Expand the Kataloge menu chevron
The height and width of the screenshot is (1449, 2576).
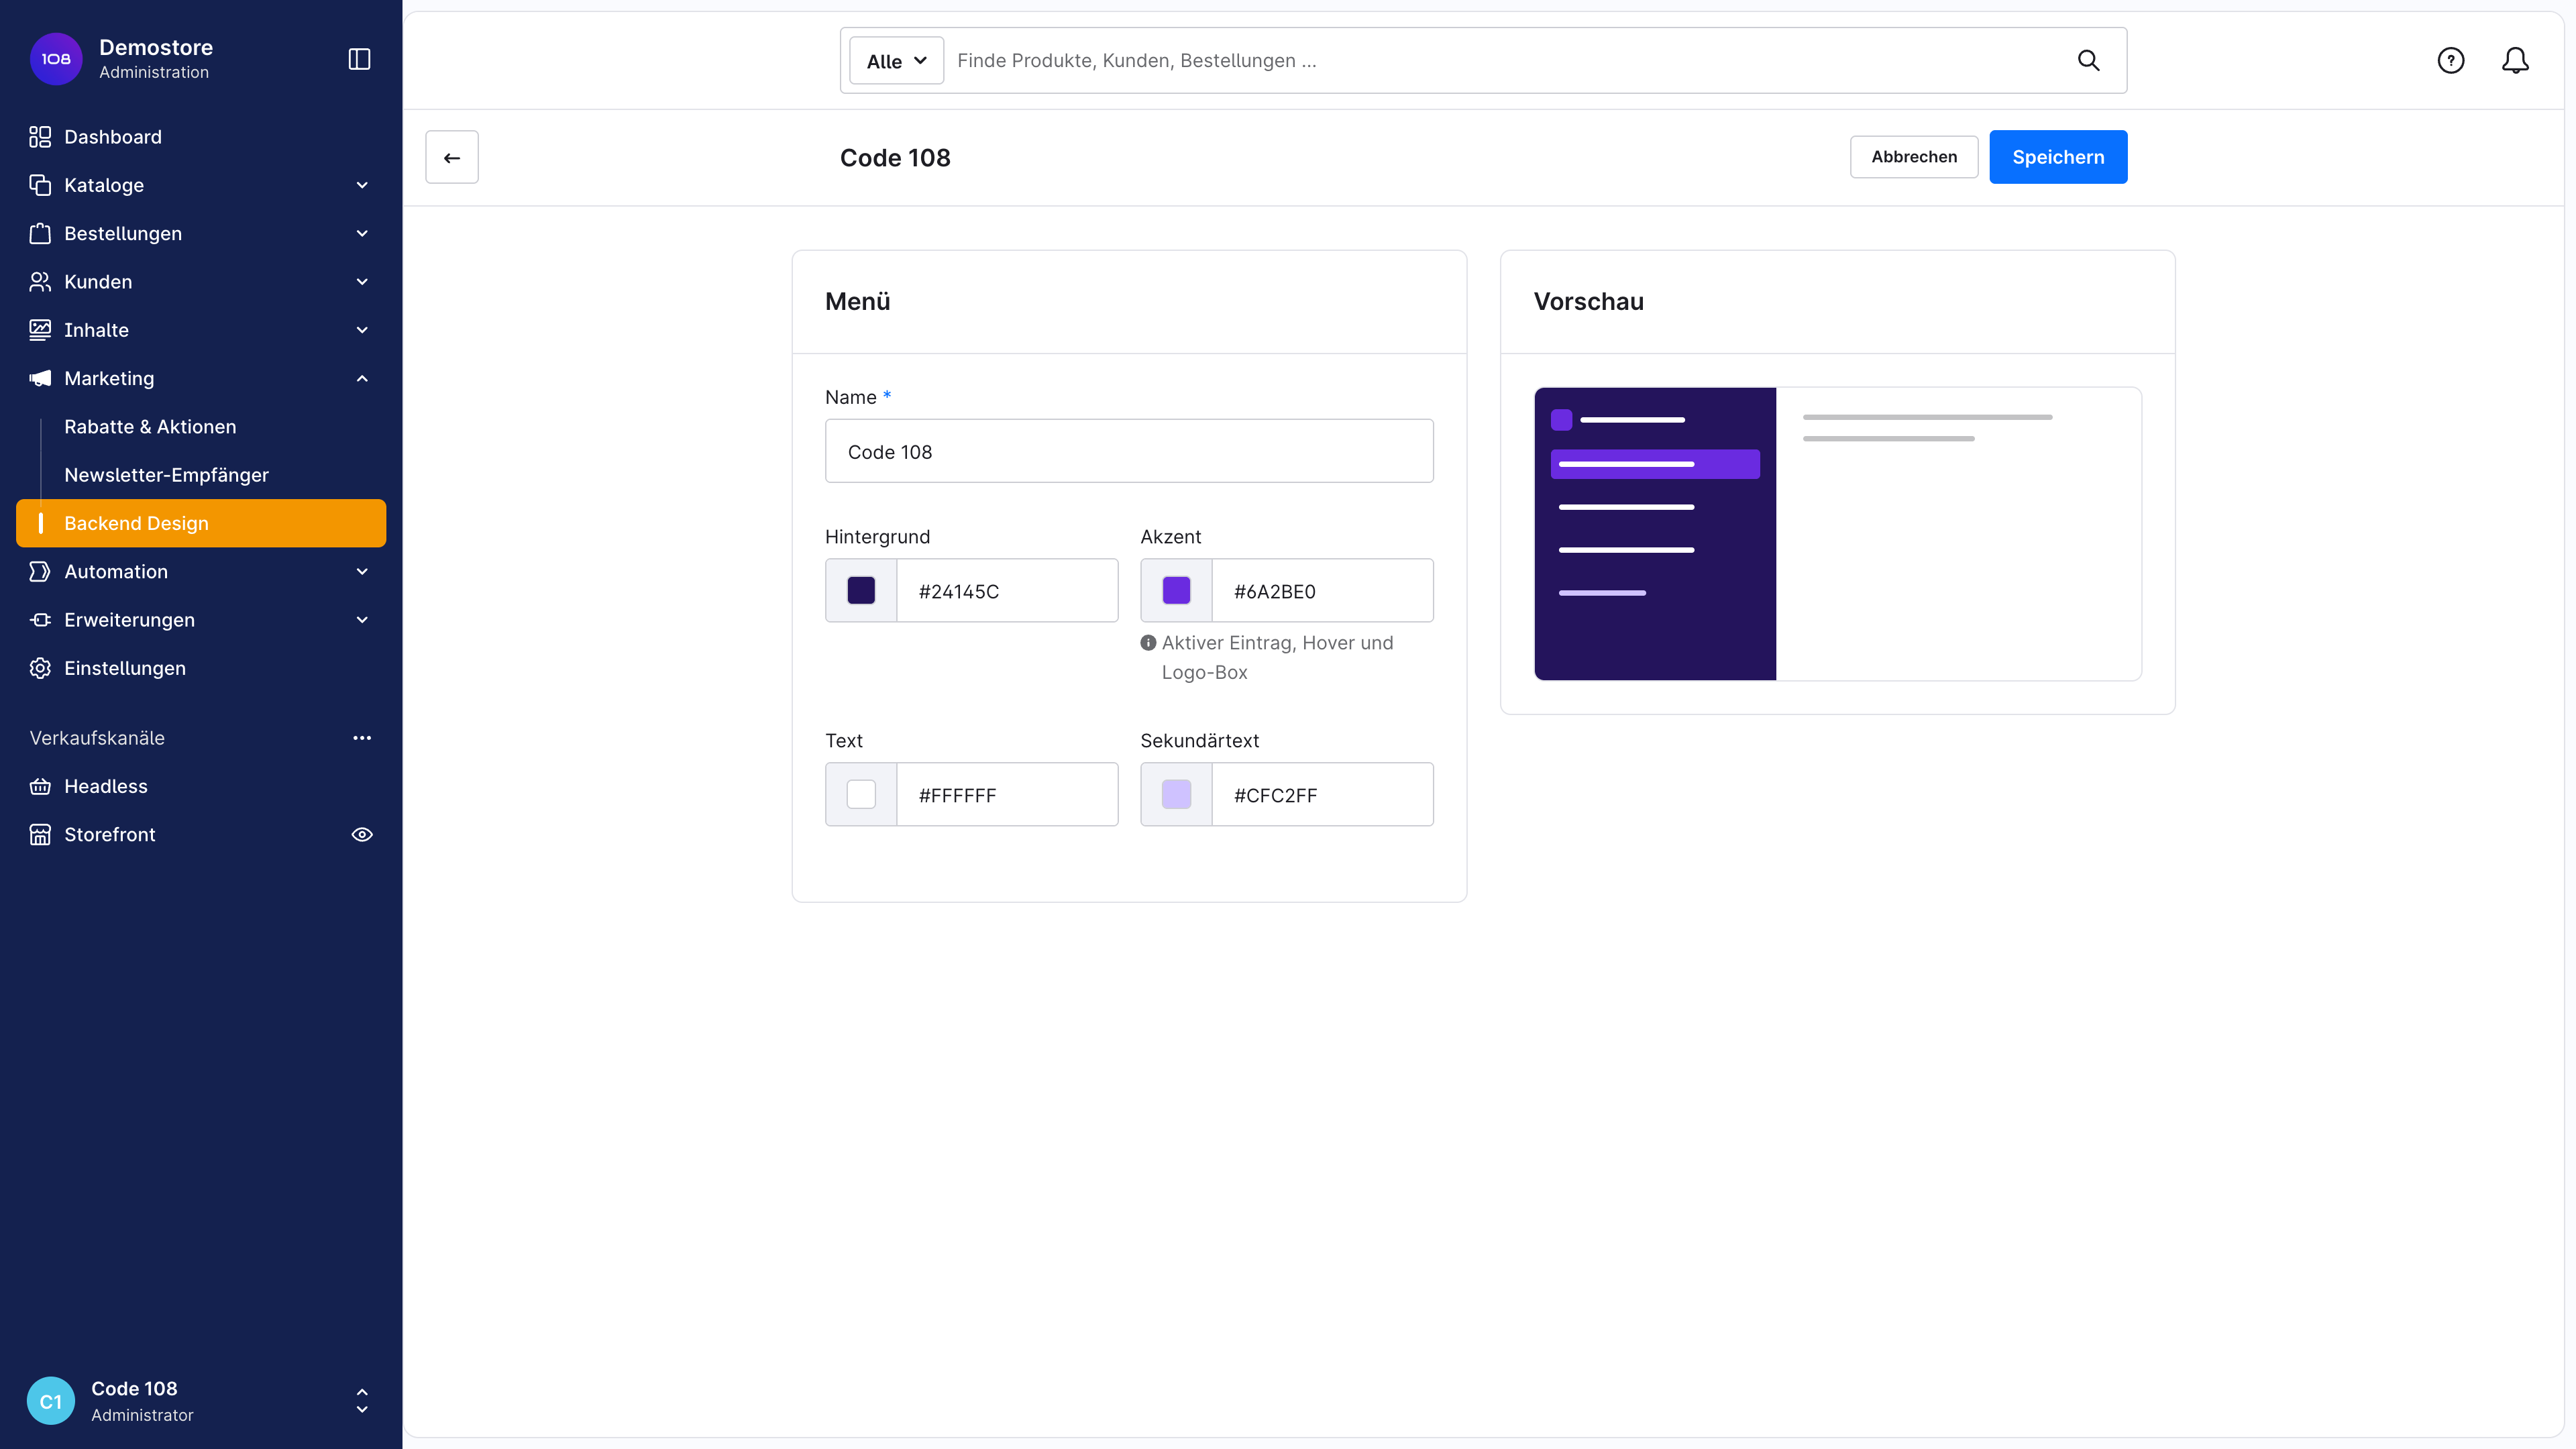point(362,185)
